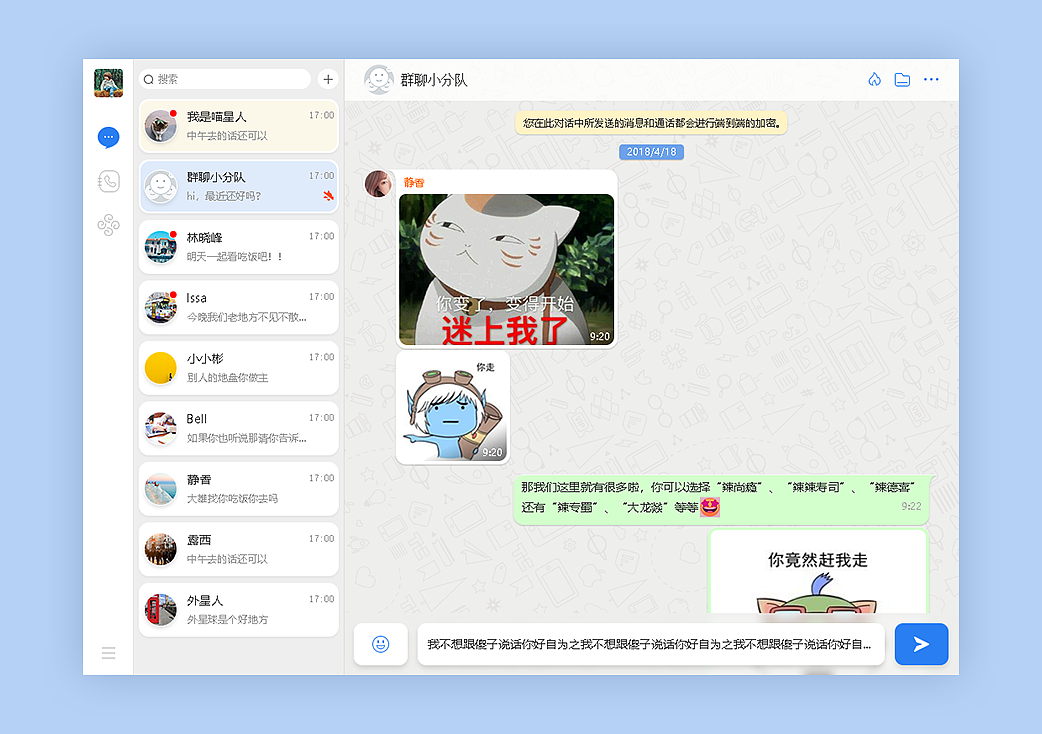Click the 2018/4/18 date chip
Screen dimensions: 1042x734
tap(651, 151)
